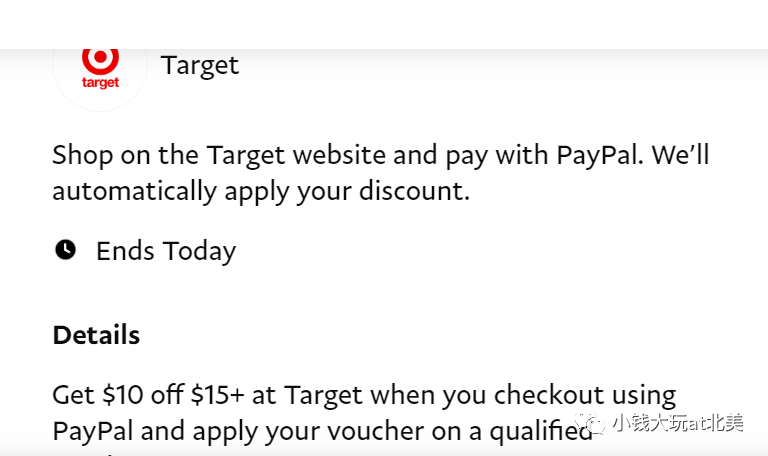Click the white header bar at top
The image size is (768, 456).
(384, 24)
